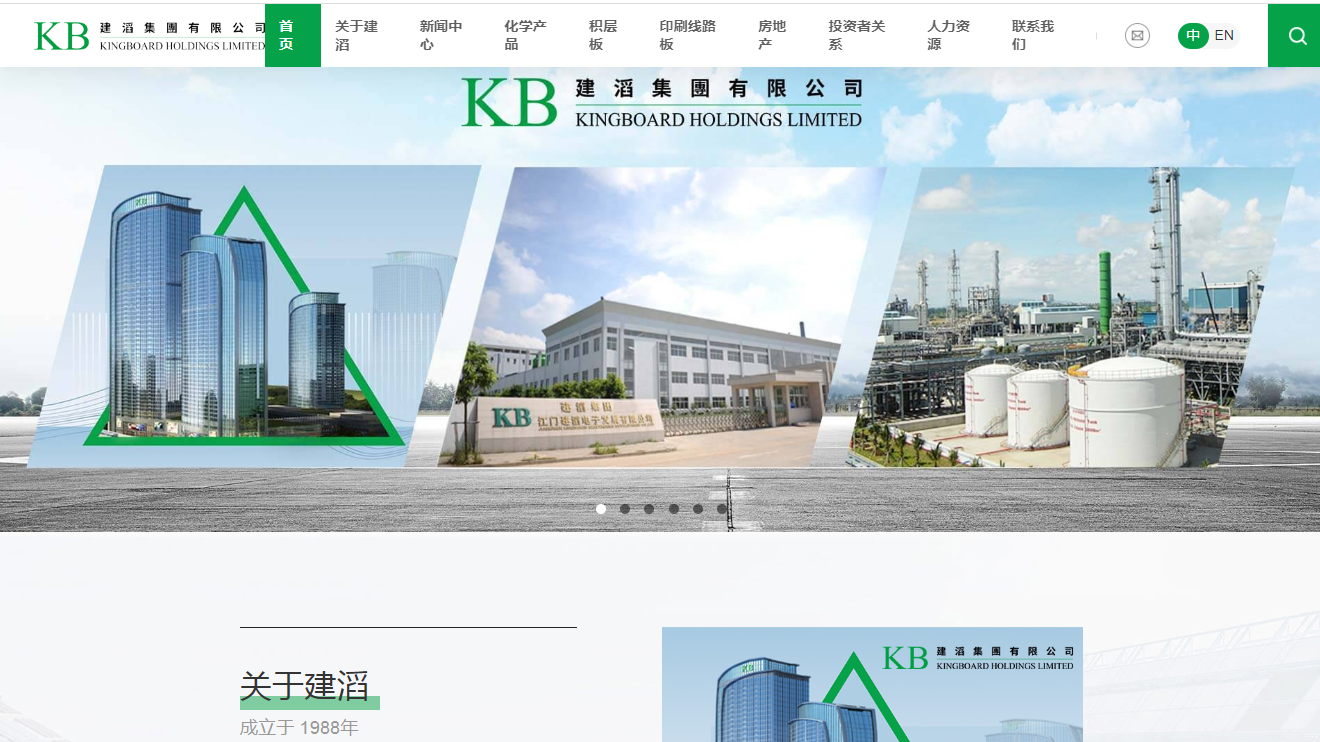Select the last carousel navigation dot

click(x=721, y=509)
